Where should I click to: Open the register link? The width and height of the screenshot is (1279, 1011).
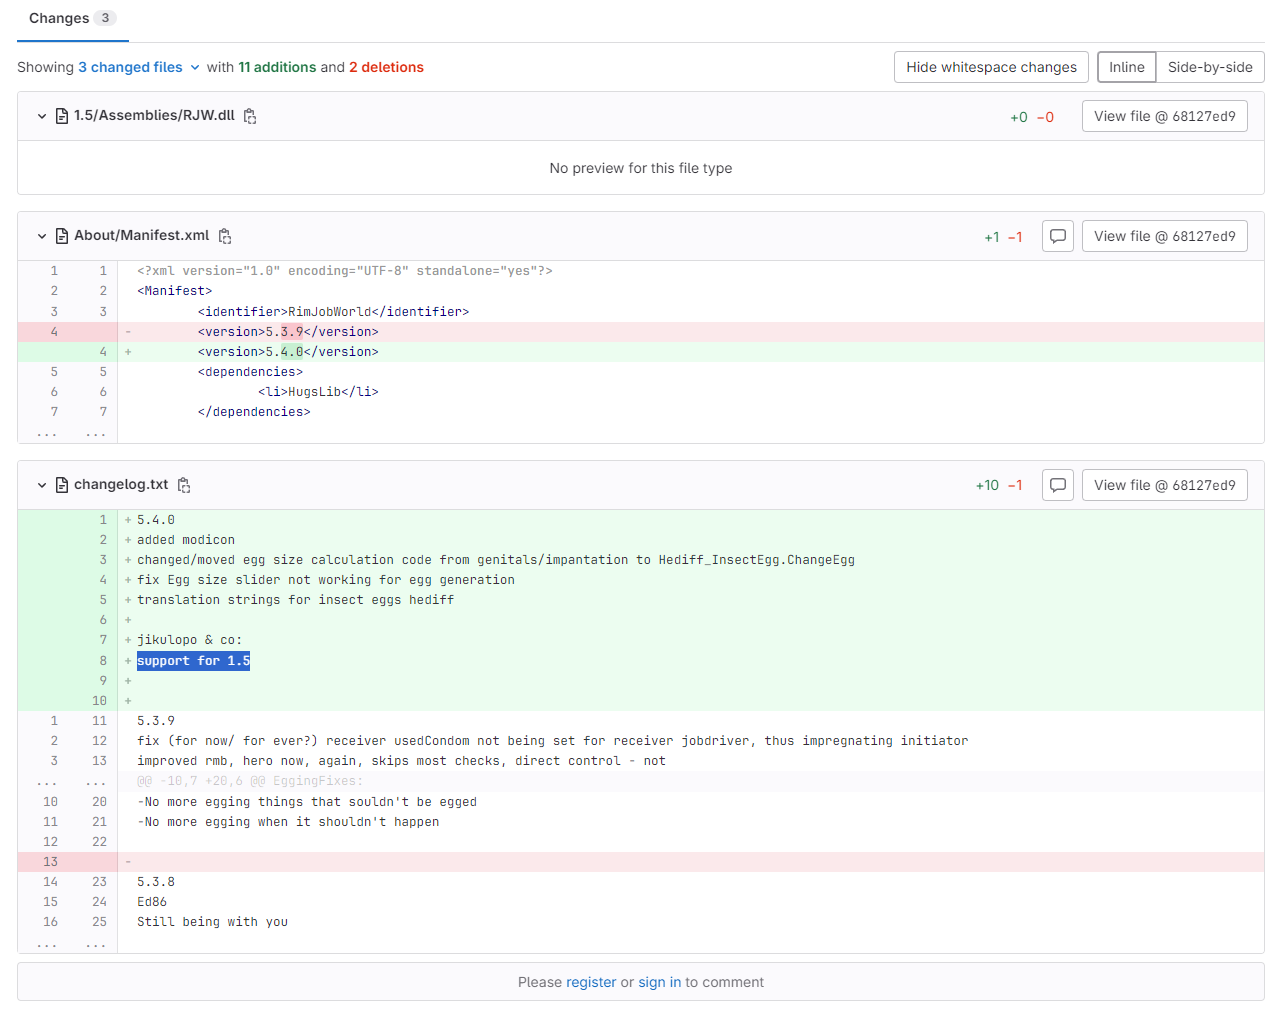pyautogui.click(x=591, y=982)
